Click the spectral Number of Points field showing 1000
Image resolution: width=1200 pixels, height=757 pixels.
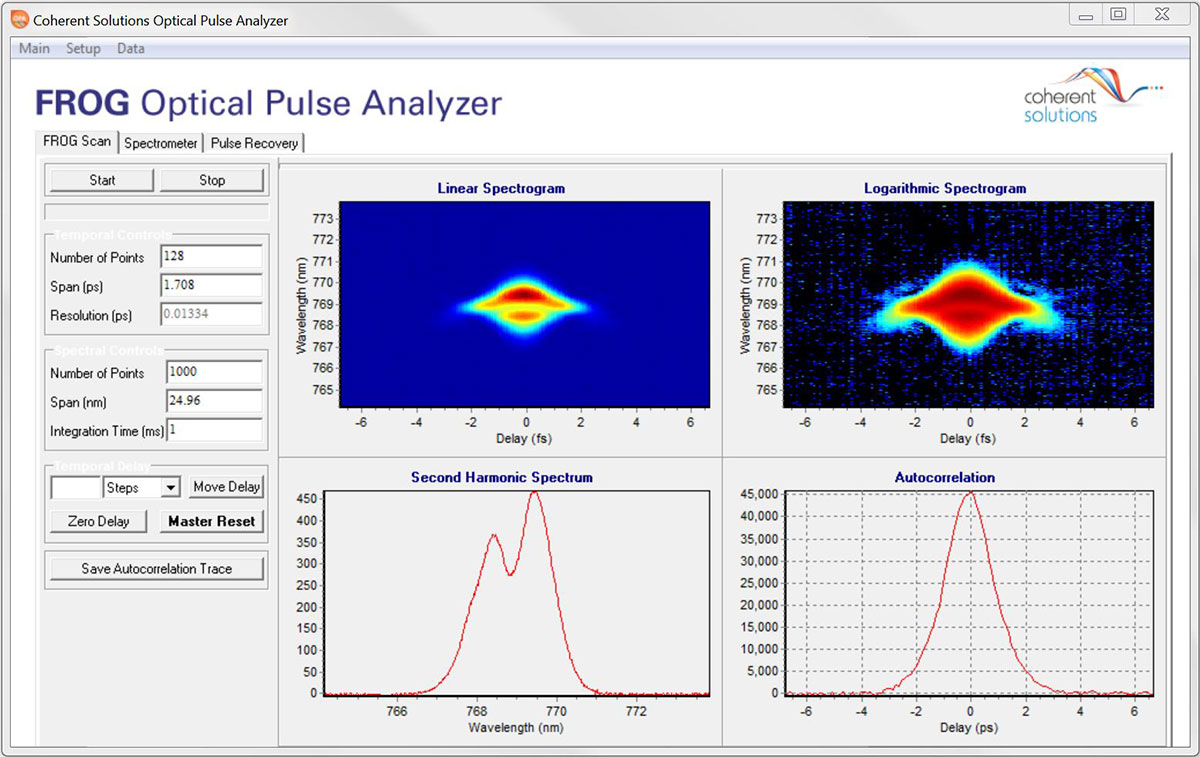click(215, 372)
